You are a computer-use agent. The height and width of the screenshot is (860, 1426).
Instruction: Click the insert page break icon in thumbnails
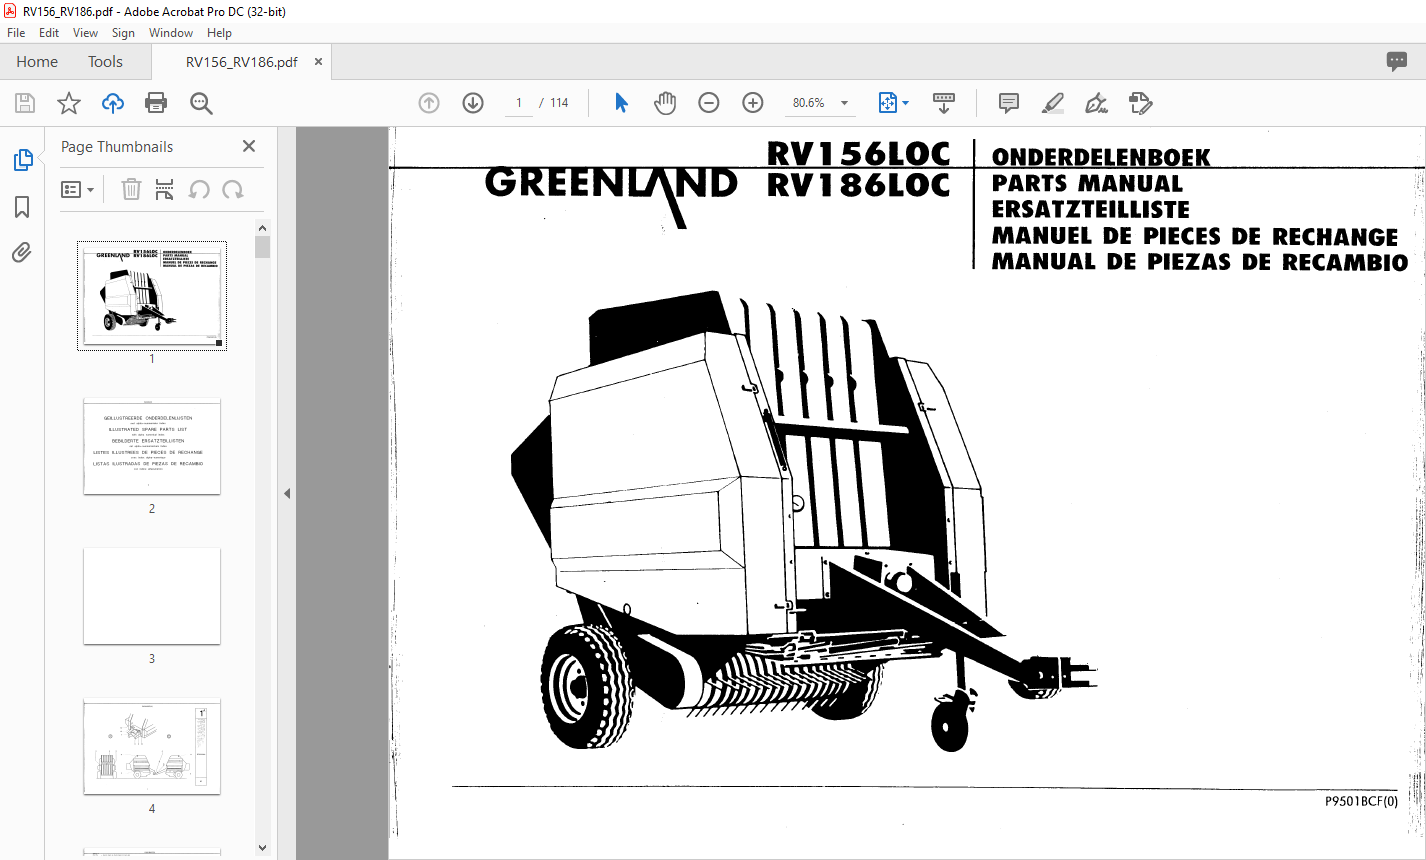point(165,189)
